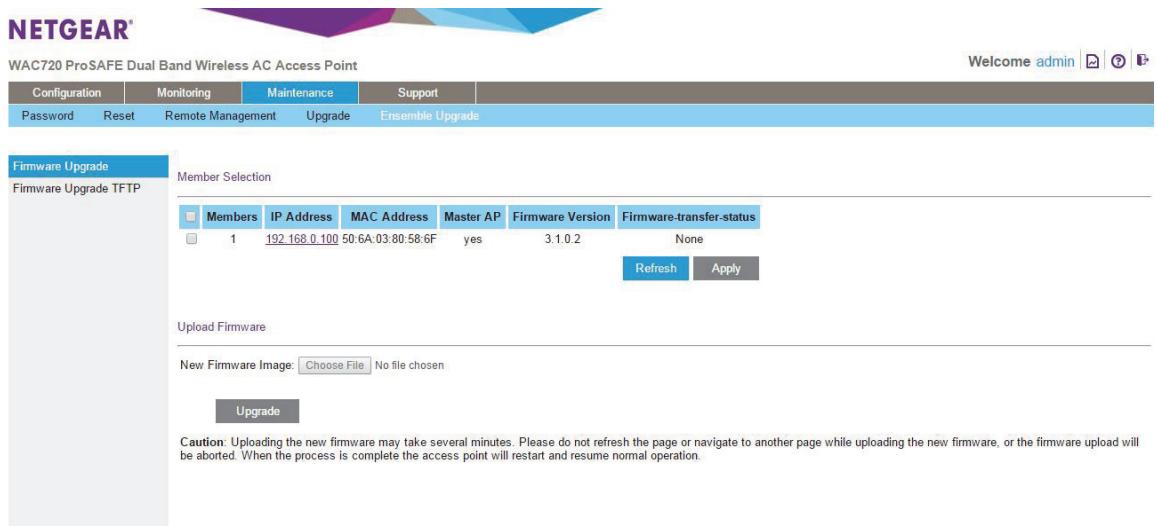Screen dimensions: 1156x526
Task: Open Remote Management submenu
Action: [x=220, y=116]
